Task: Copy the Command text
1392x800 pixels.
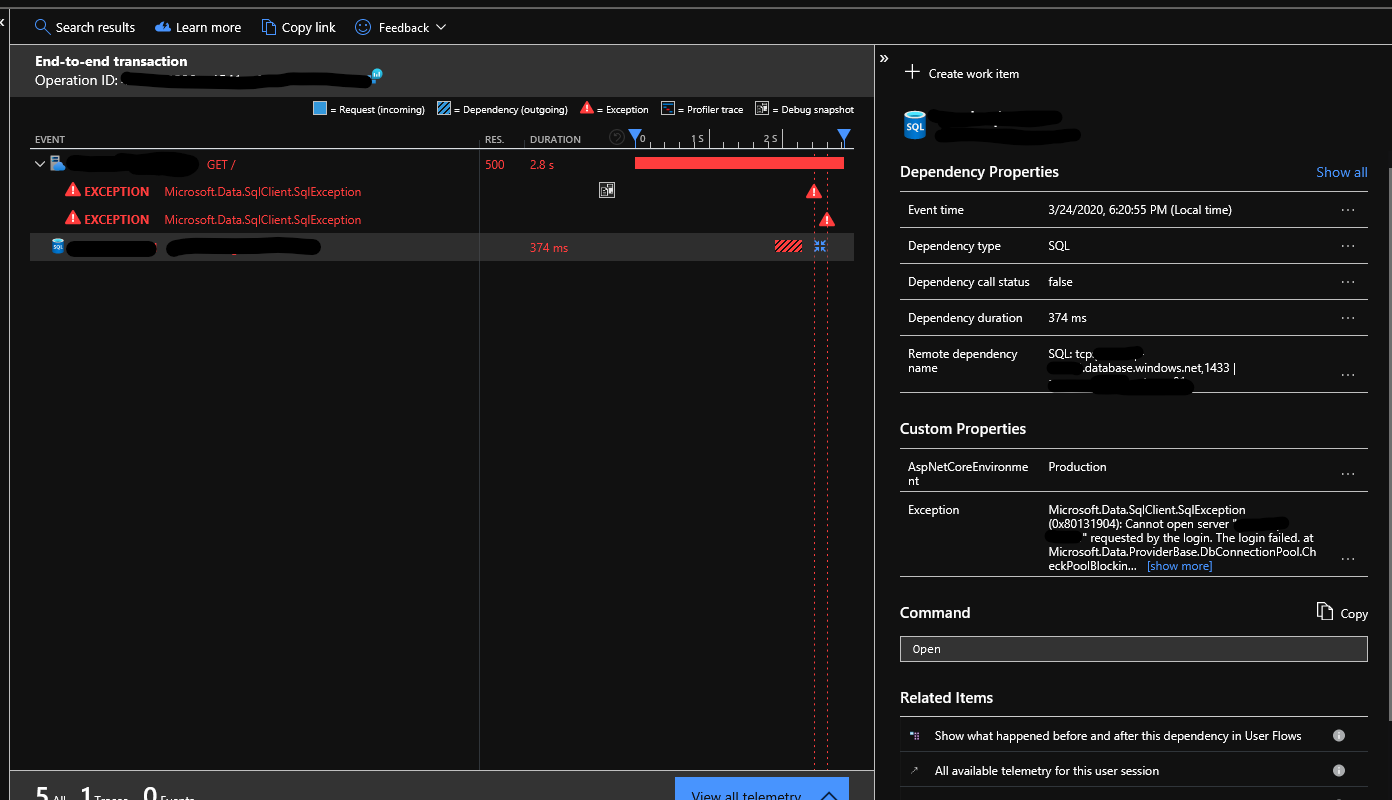Action: [x=1342, y=612]
